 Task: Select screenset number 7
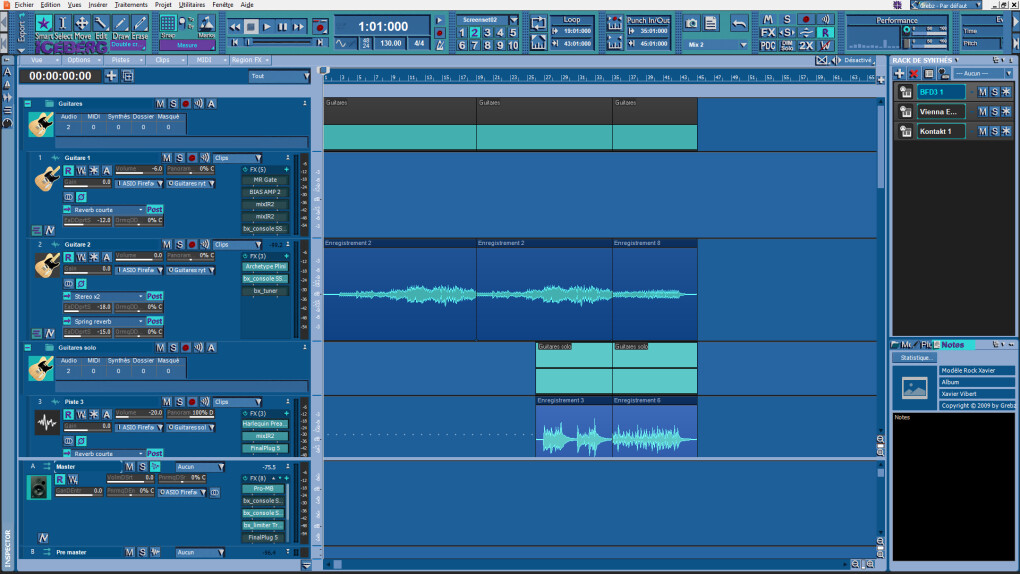click(x=475, y=46)
